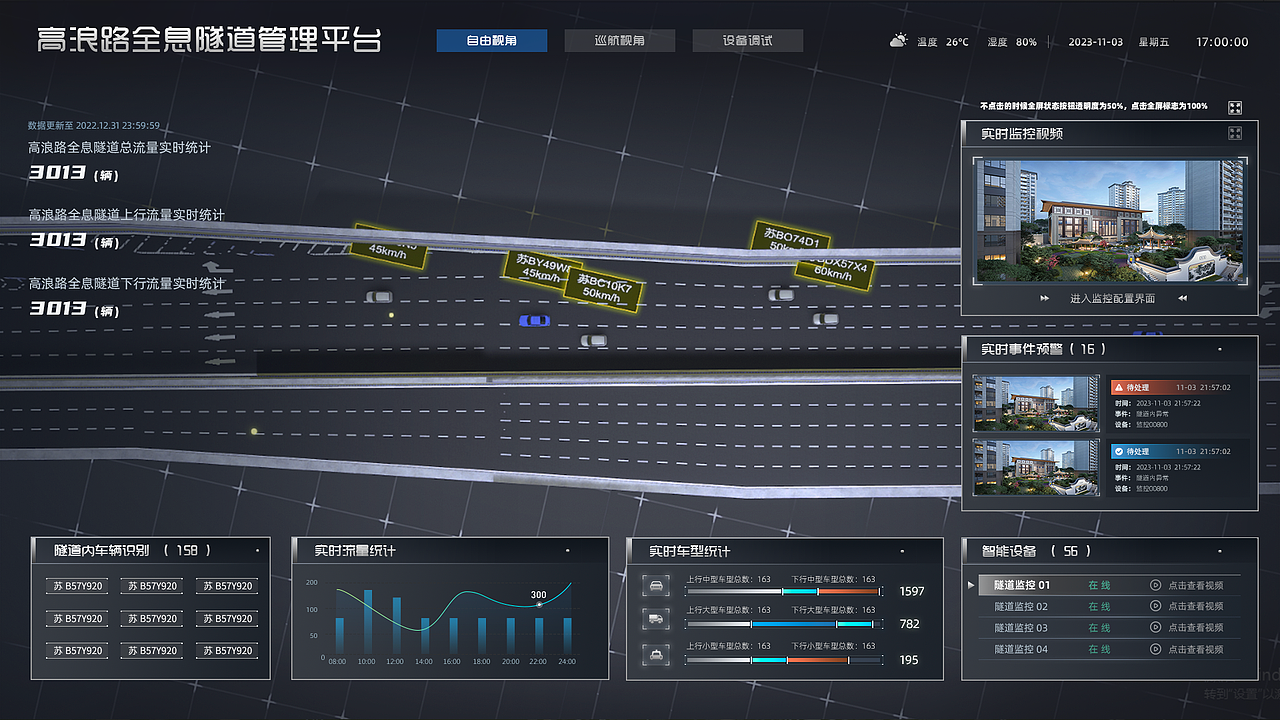This screenshot has height=720, width=1280.
Task: Collapse the 实时事件预警 panel via its header dot
Action: click(x=1220, y=349)
